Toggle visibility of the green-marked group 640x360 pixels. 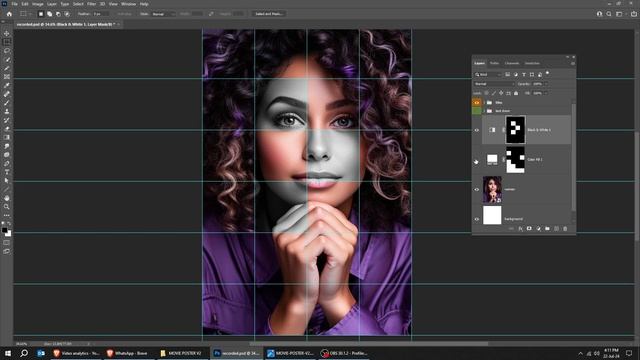pyautogui.click(x=476, y=111)
